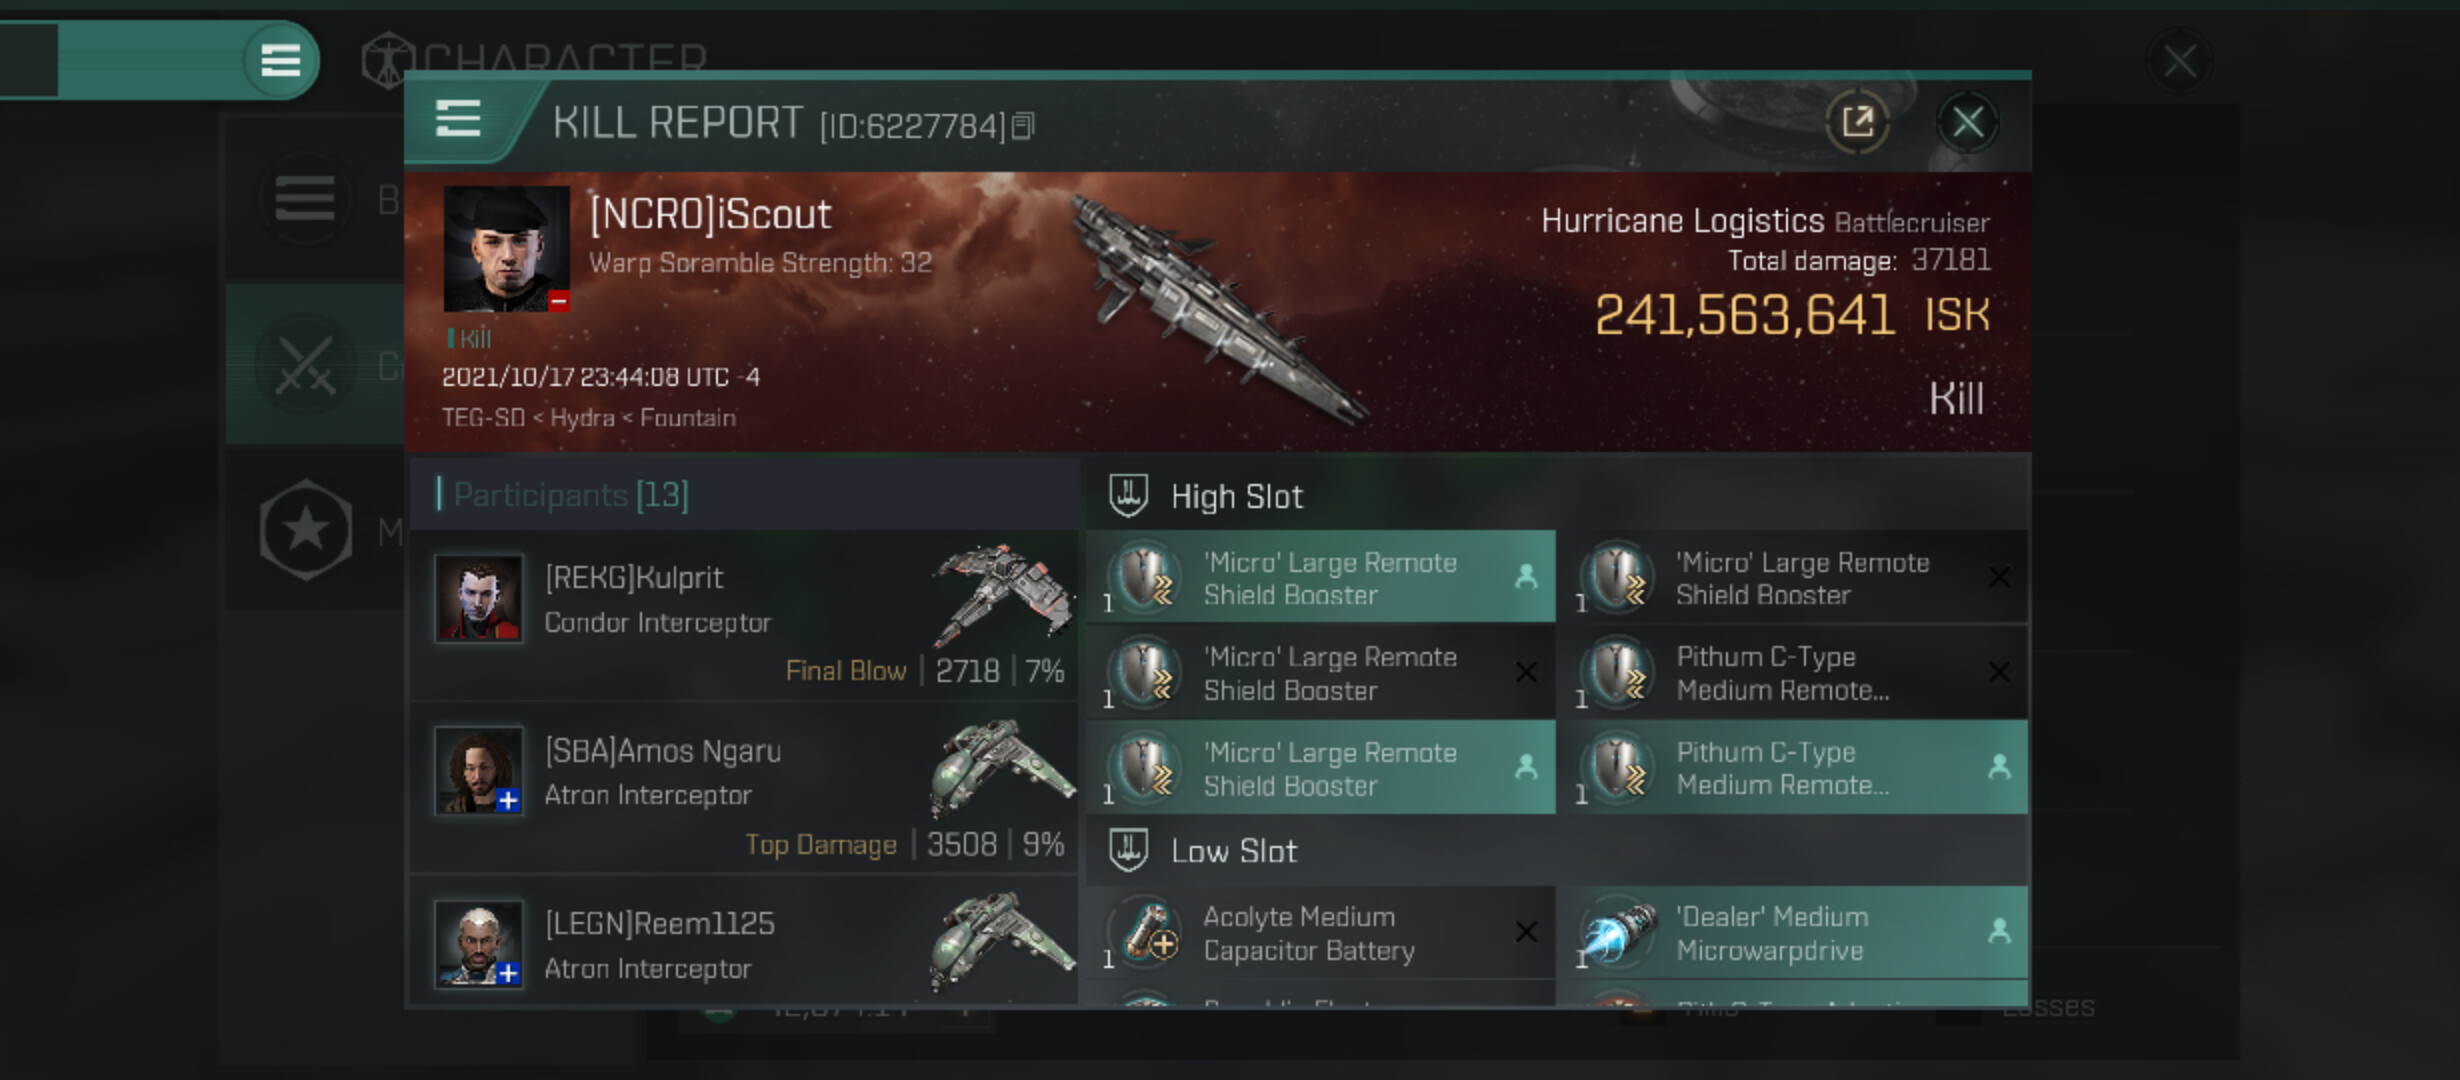Image resolution: width=2460 pixels, height=1080 pixels.
Task: Open the kill report hamburger menu
Action: (x=458, y=120)
